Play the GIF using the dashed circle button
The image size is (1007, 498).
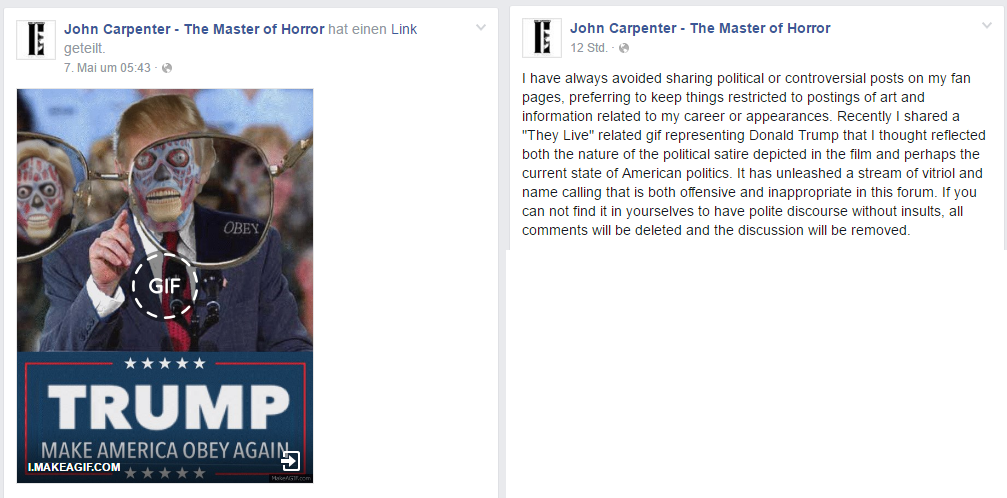(164, 285)
